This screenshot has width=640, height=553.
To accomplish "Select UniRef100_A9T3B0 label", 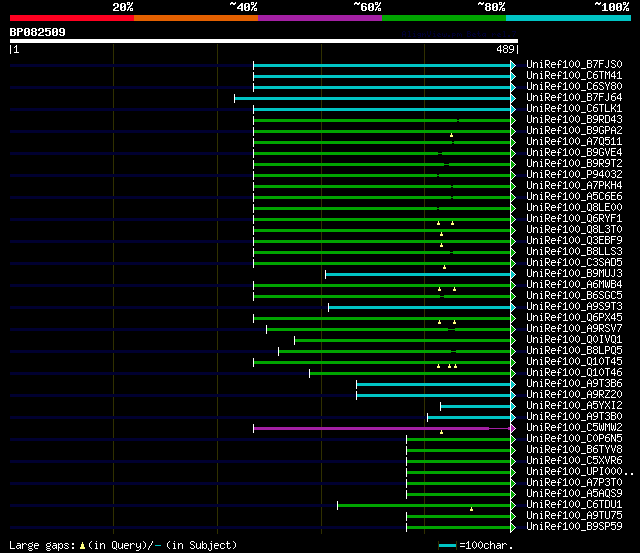I will 574,417.
